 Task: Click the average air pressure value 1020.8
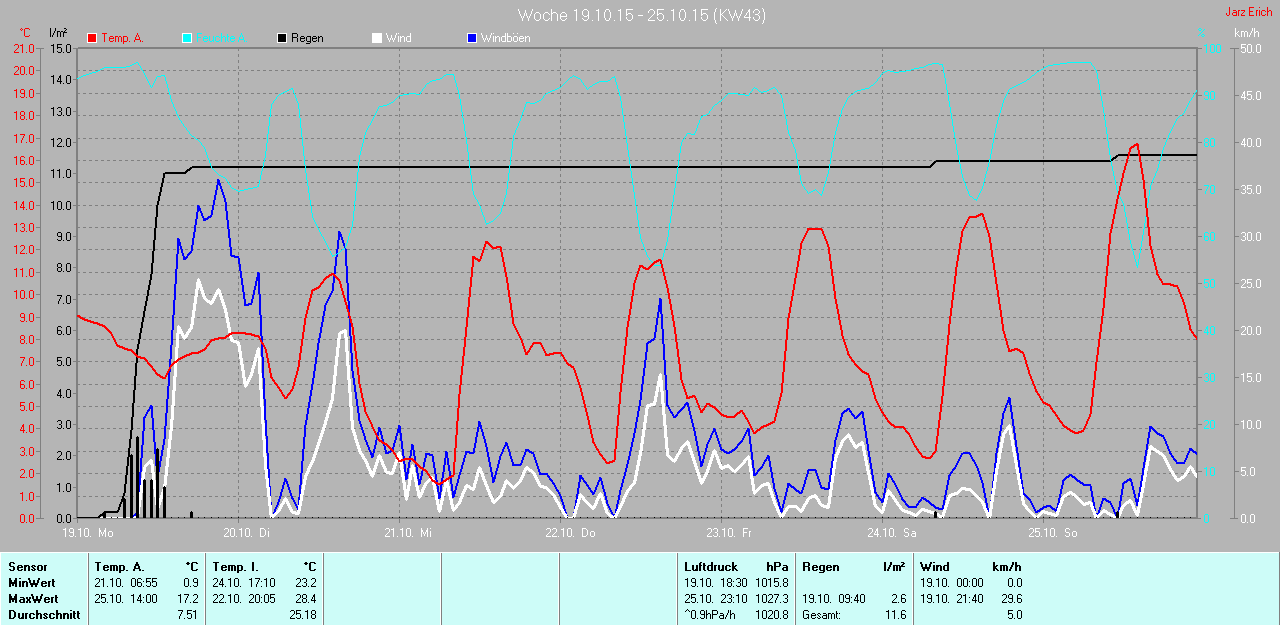(771, 615)
